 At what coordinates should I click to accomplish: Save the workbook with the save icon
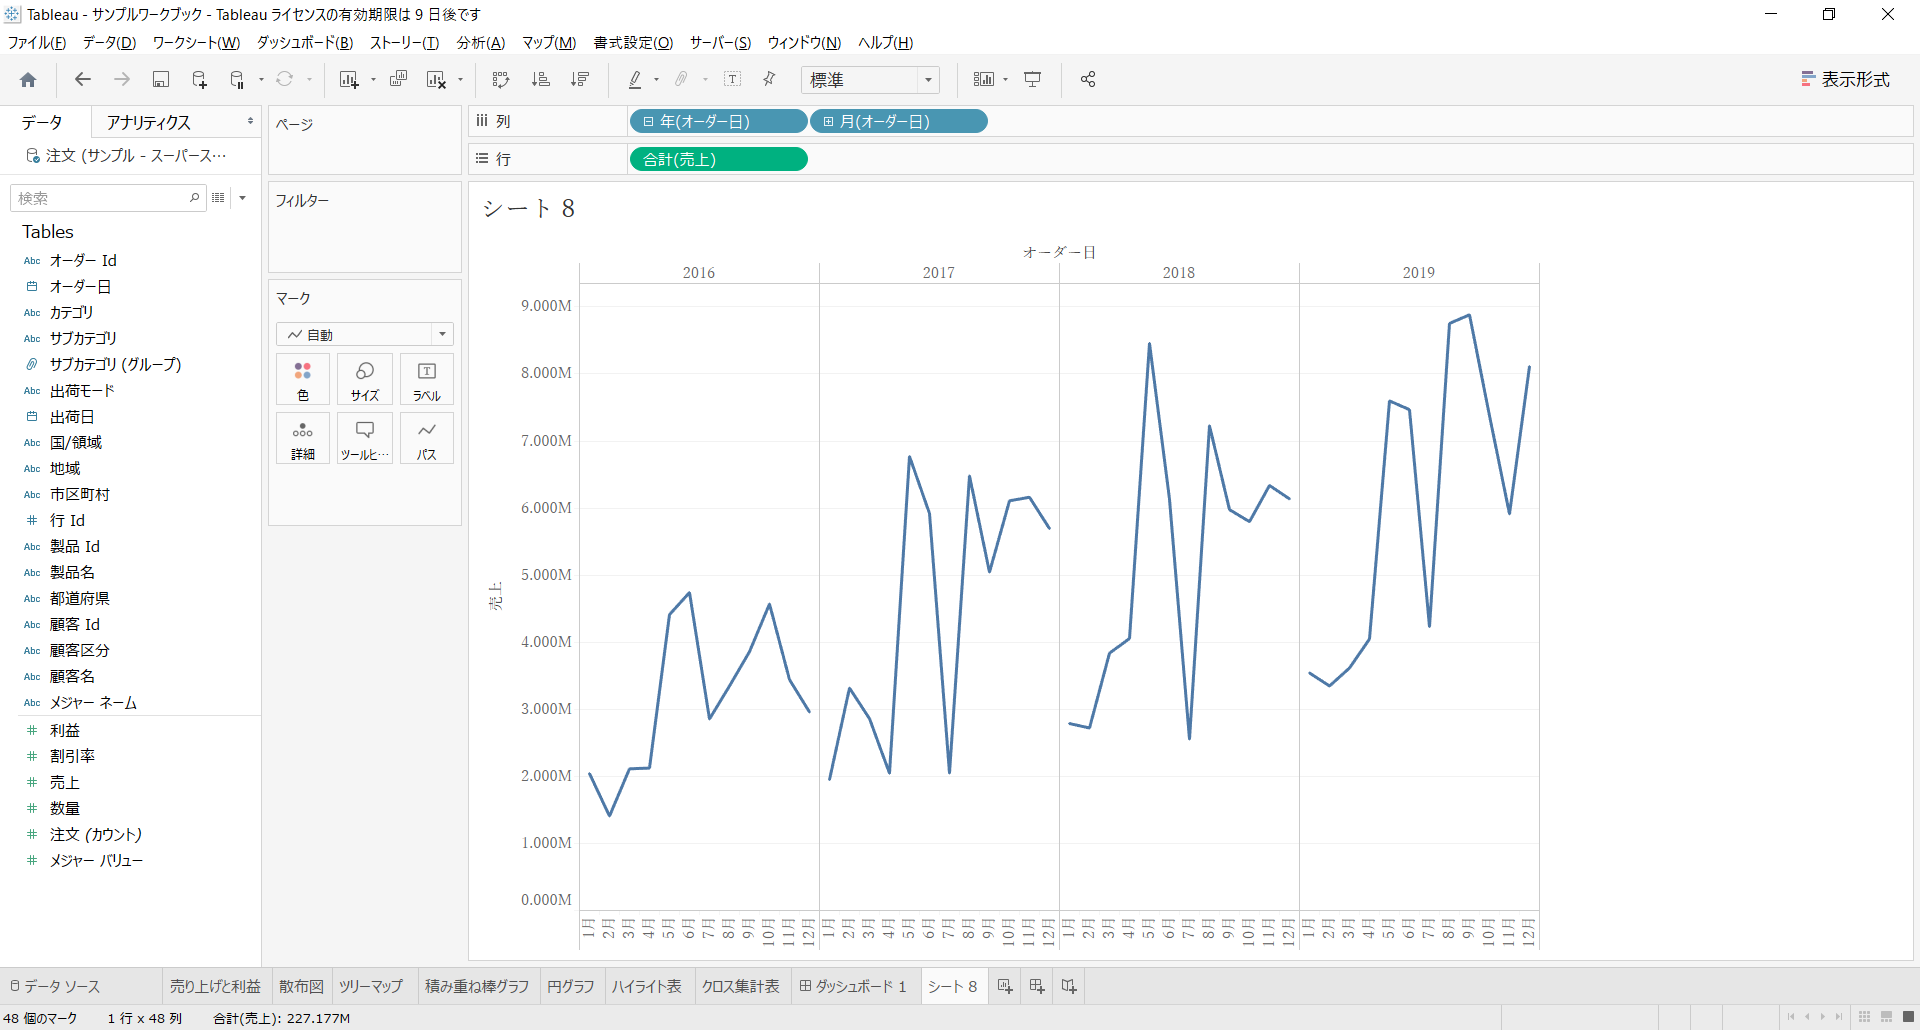point(160,80)
